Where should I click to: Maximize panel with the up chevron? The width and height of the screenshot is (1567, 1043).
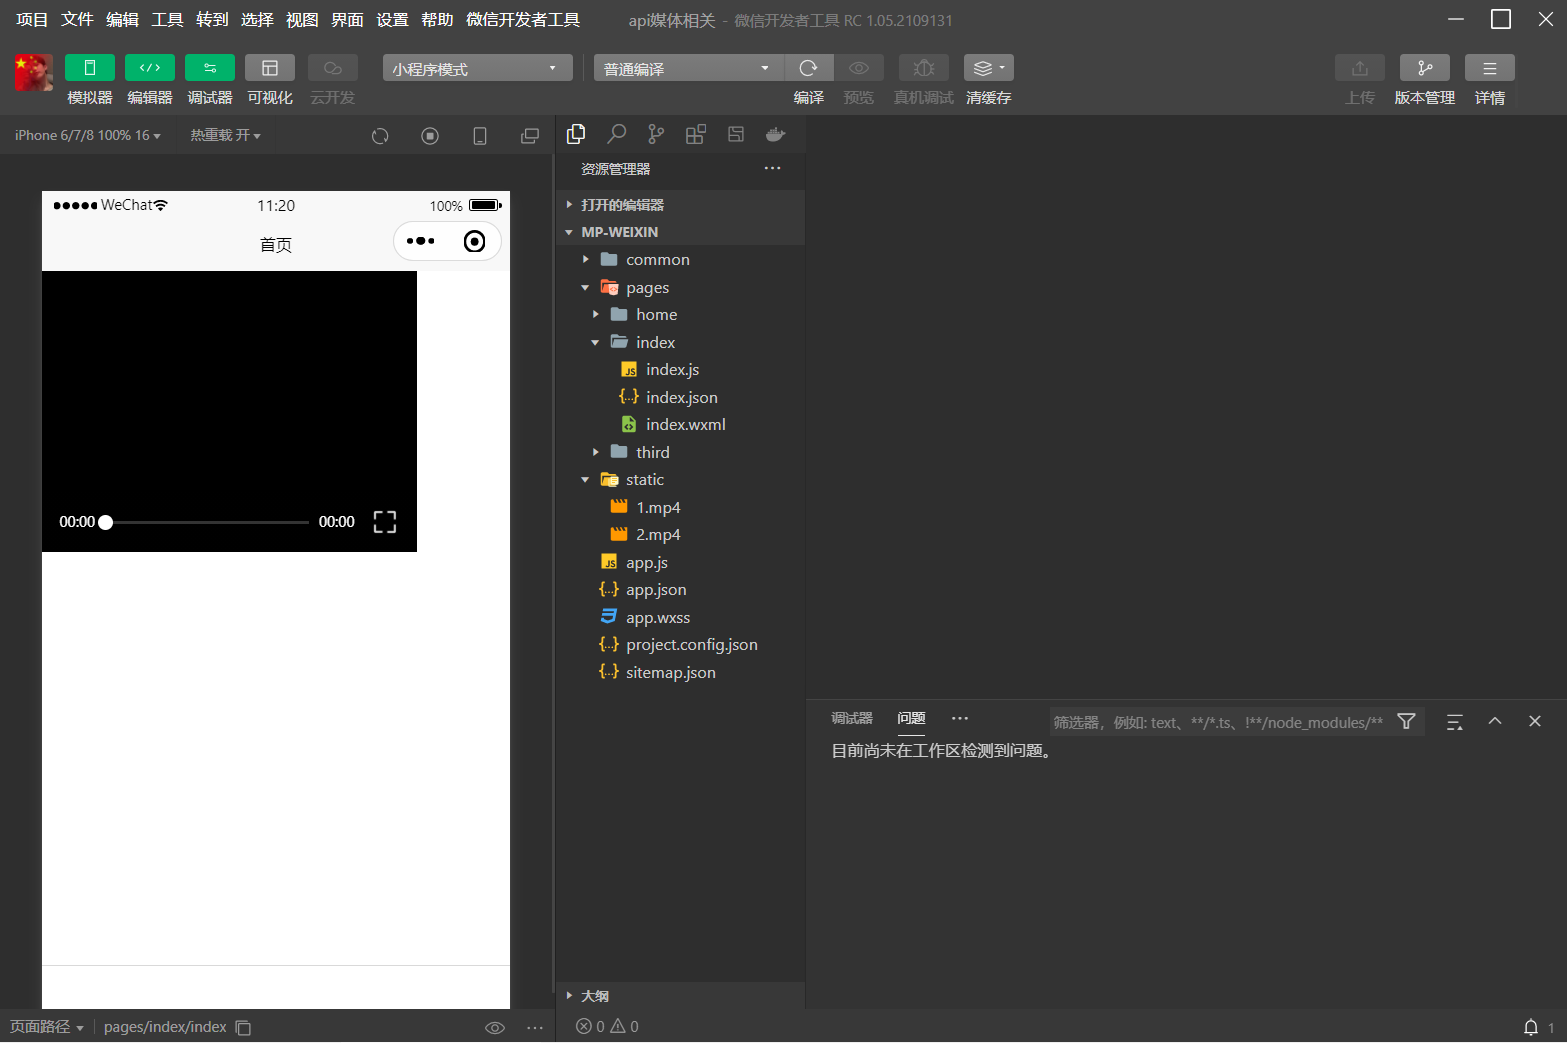[x=1495, y=721]
